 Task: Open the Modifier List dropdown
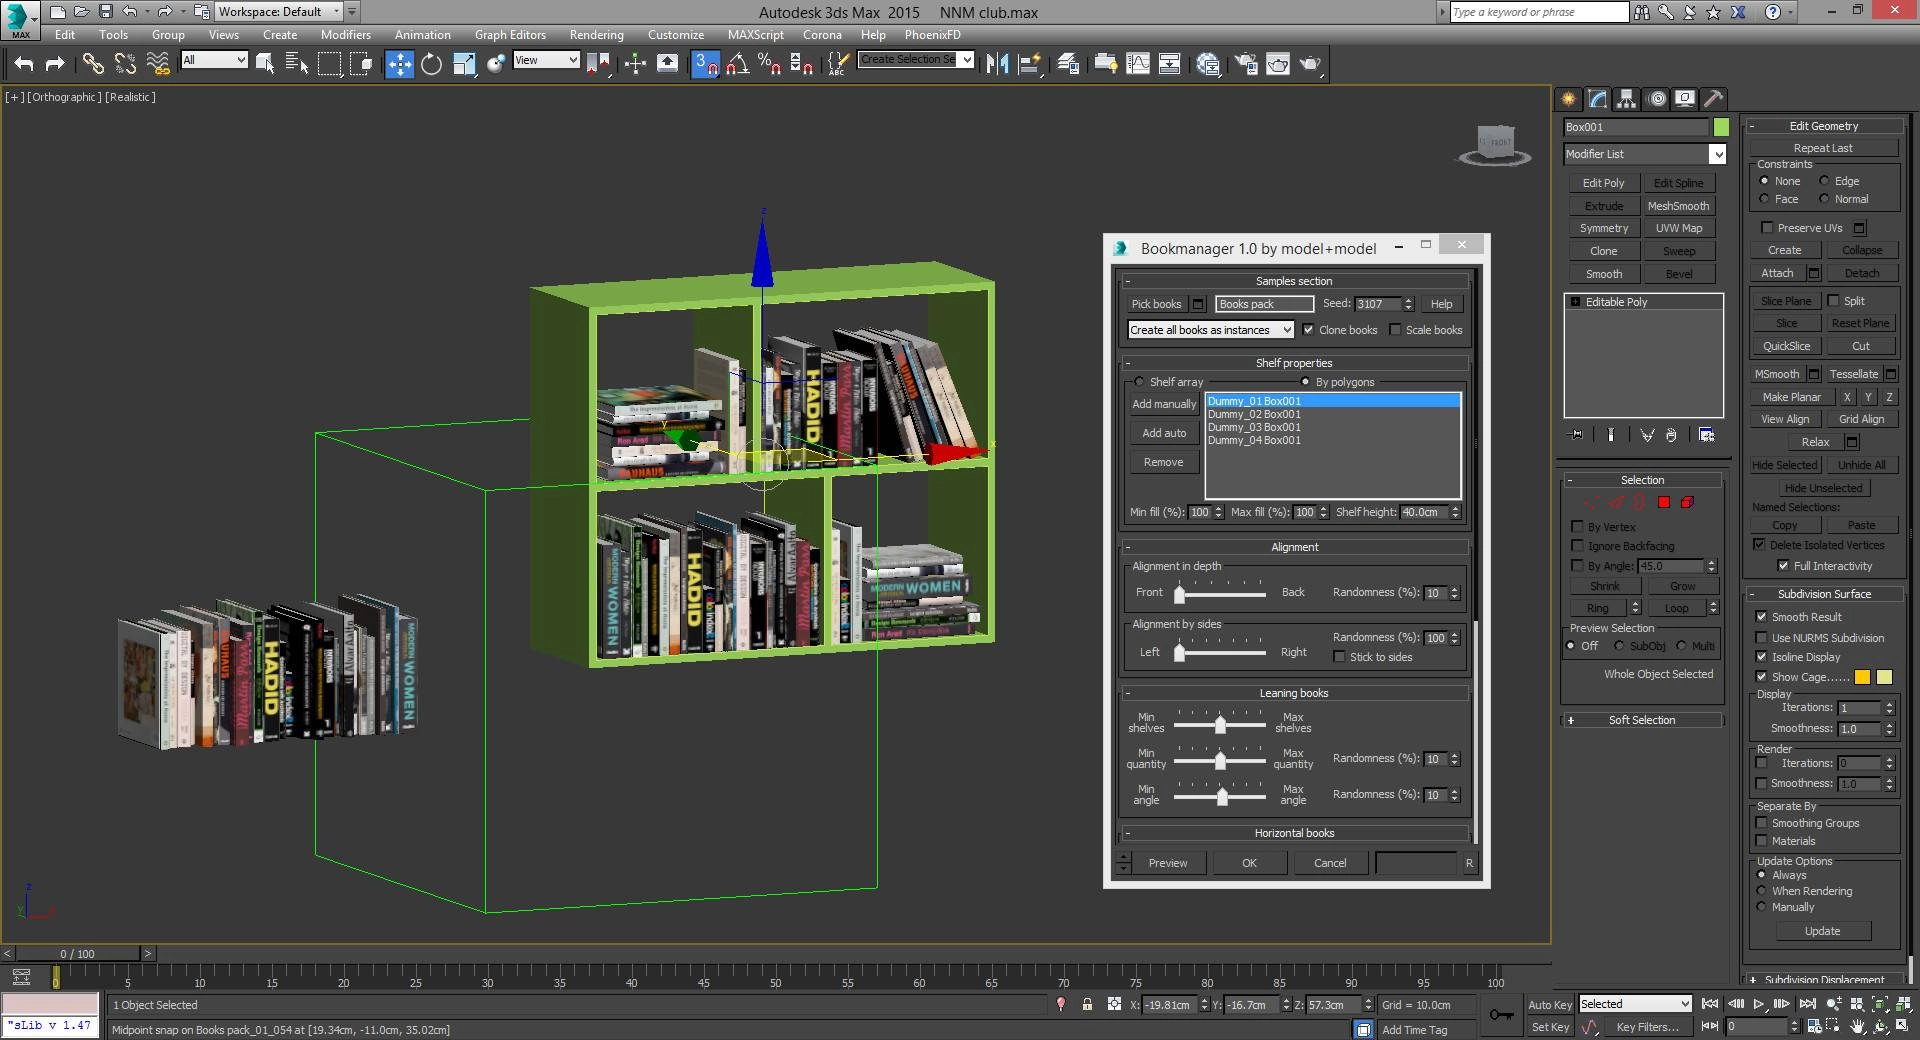point(1645,154)
